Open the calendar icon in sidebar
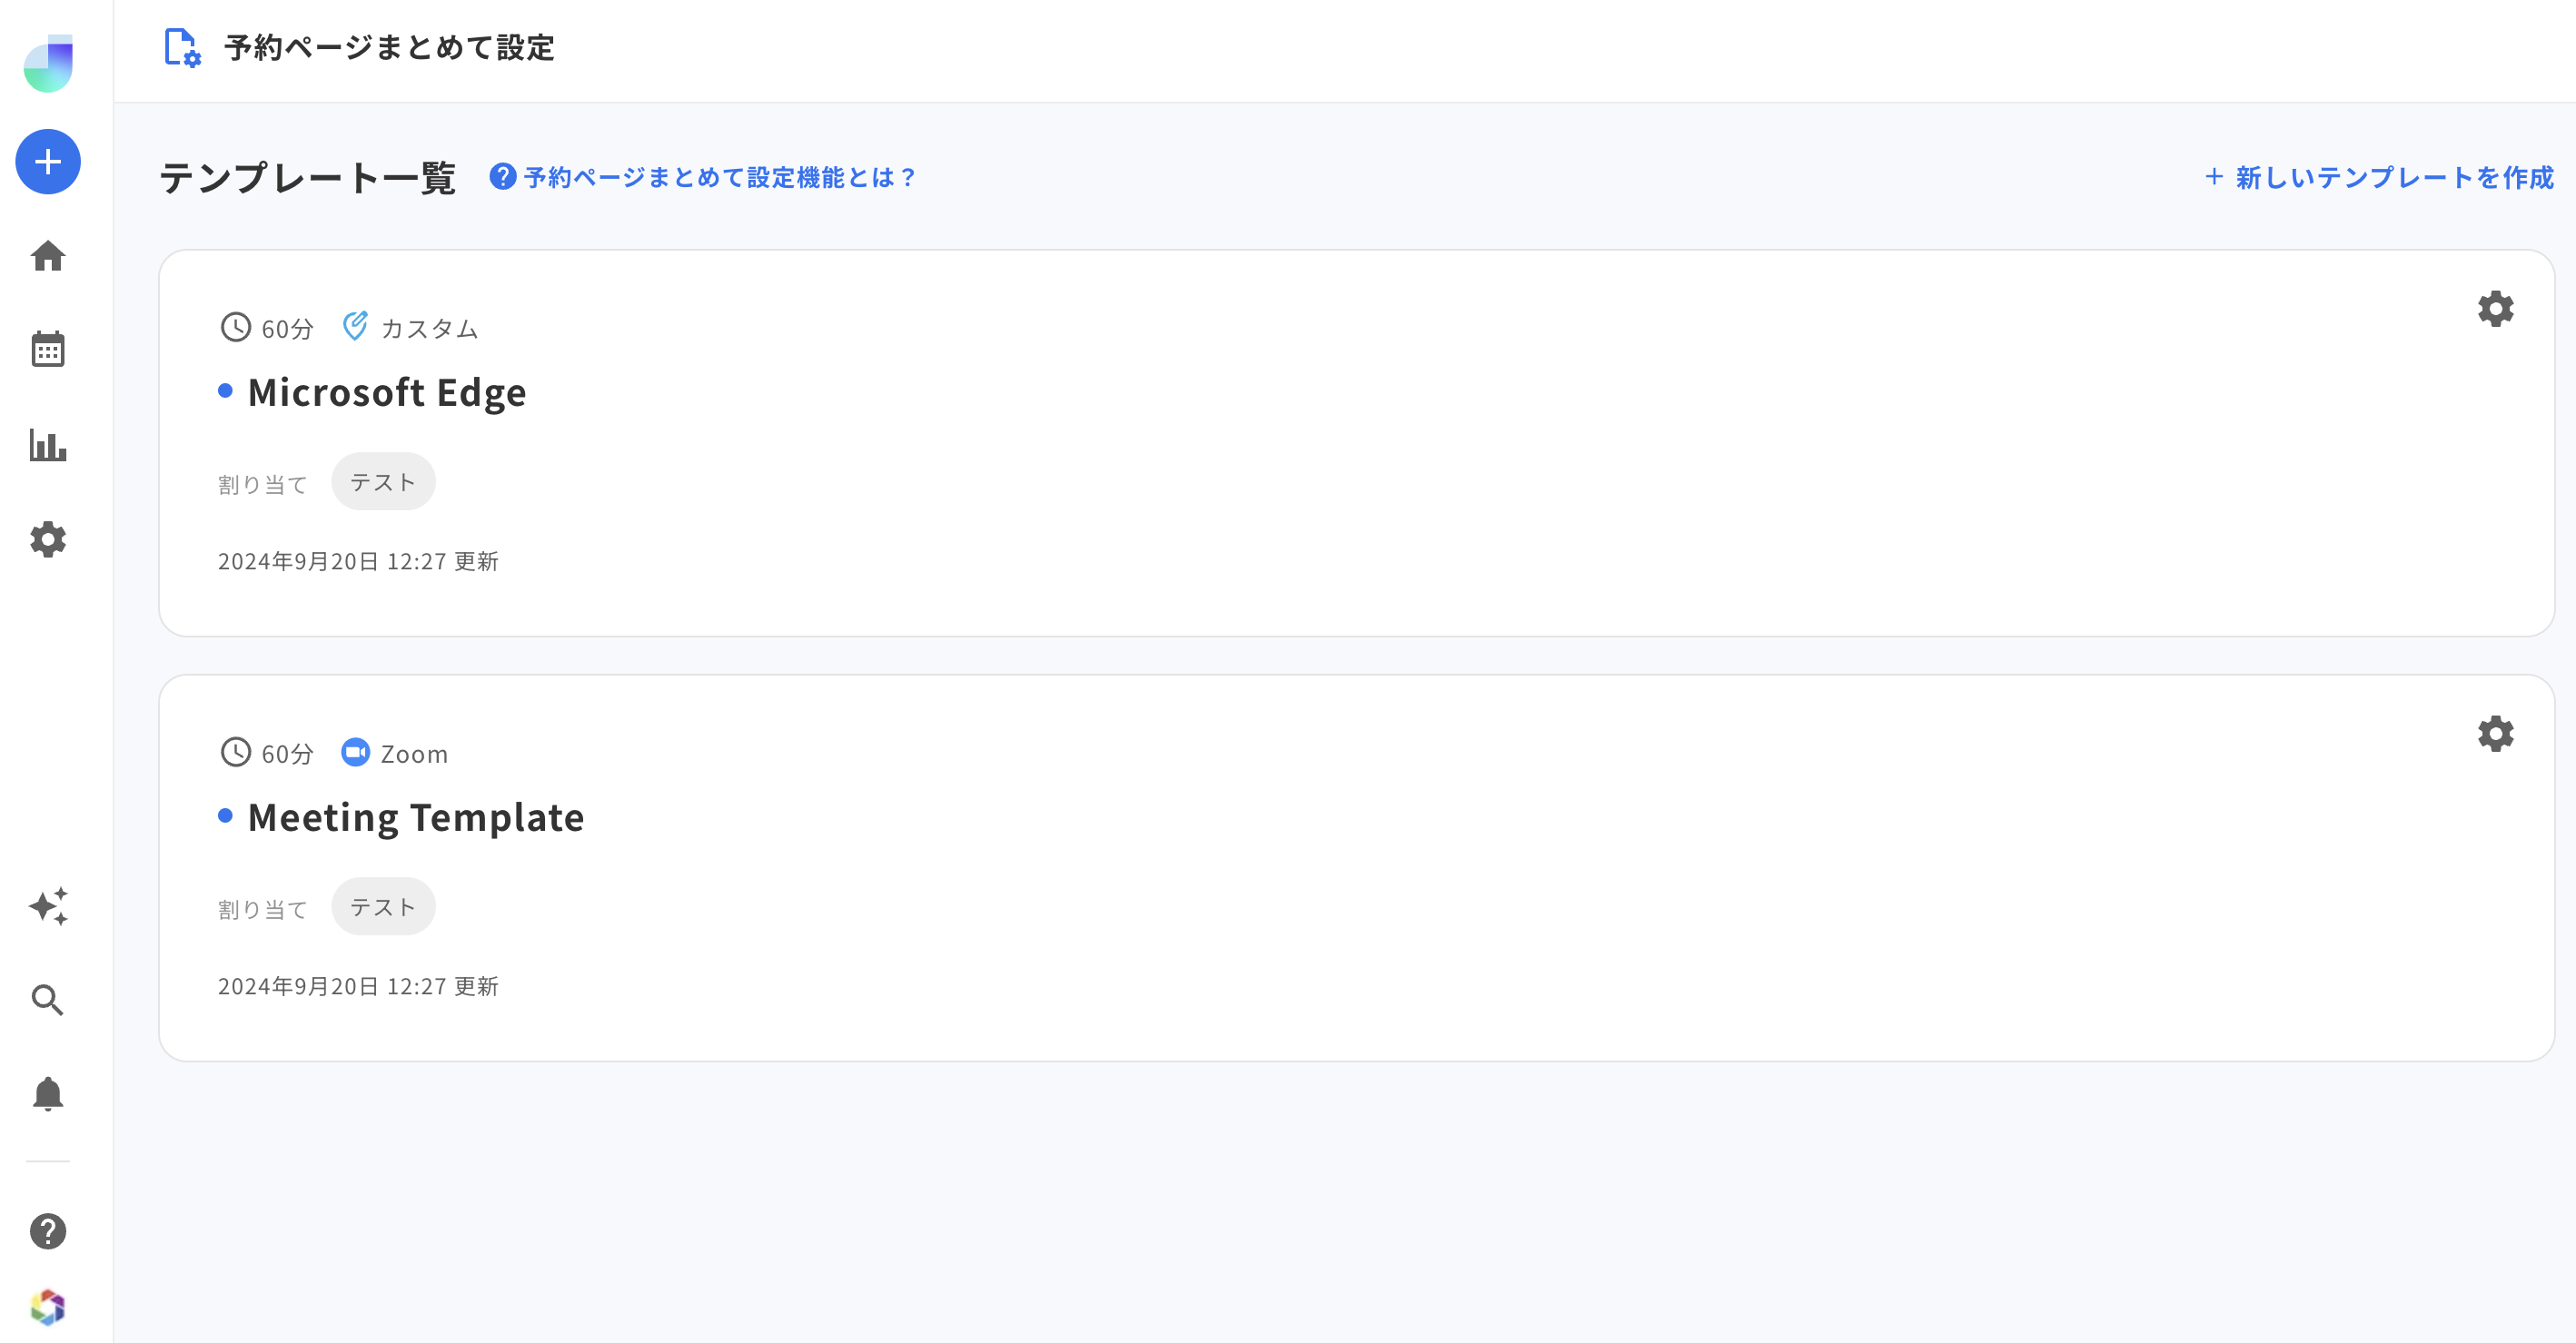This screenshot has width=2576, height=1343. pos(48,351)
